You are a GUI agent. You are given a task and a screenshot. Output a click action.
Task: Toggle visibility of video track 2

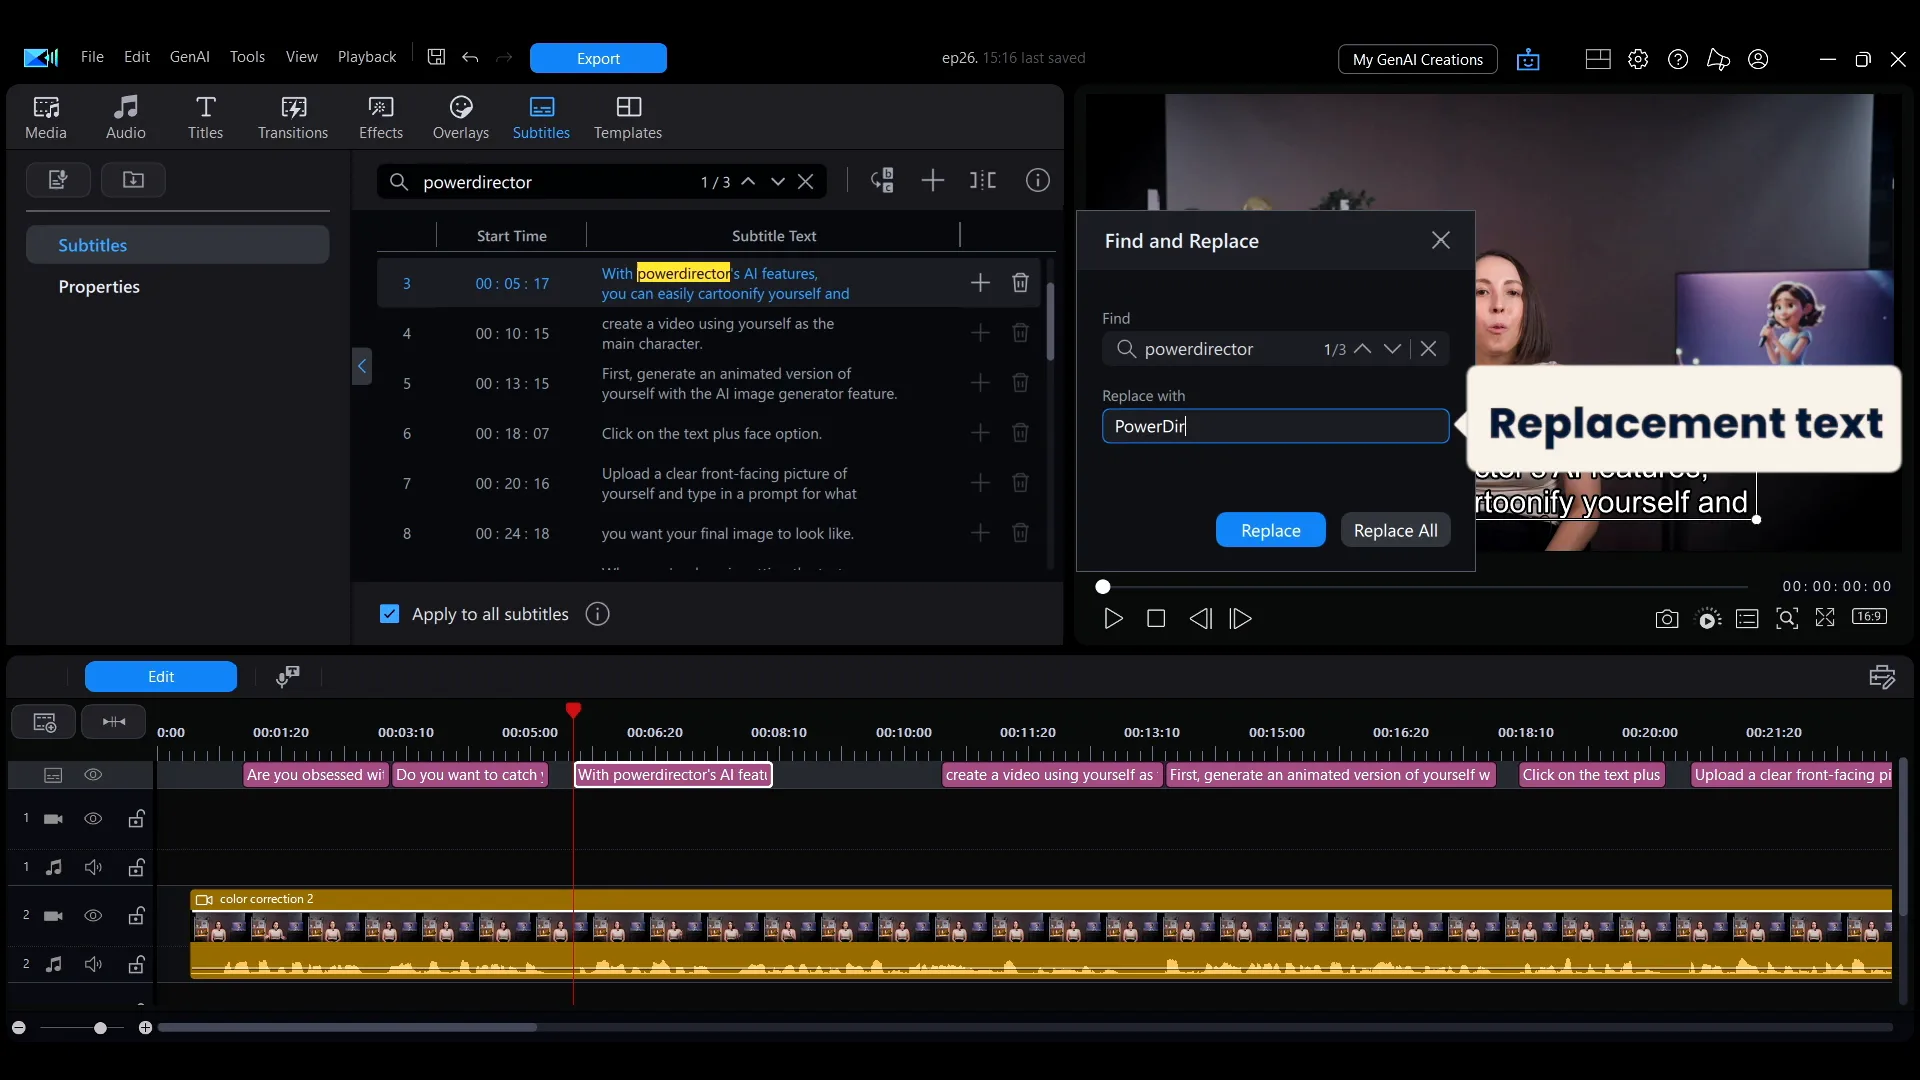click(93, 916)
